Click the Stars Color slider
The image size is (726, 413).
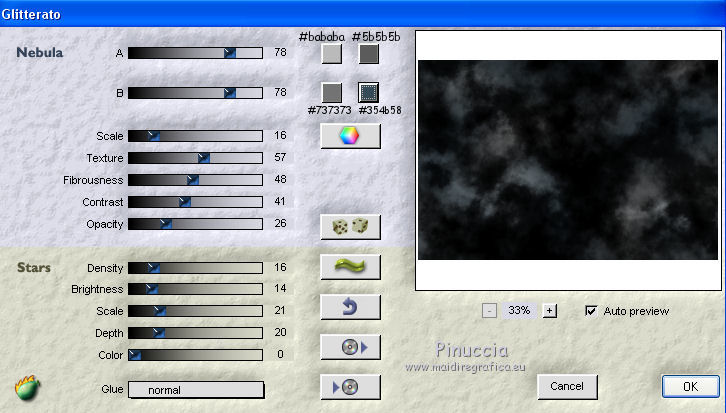(195, 355)
